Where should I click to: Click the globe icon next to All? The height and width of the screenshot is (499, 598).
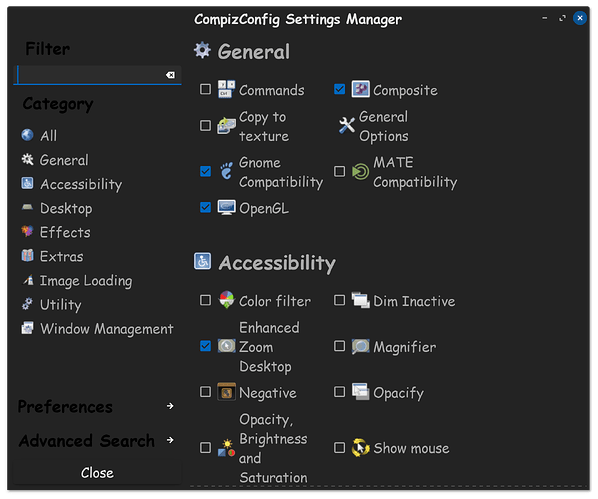tap(27, 135)
